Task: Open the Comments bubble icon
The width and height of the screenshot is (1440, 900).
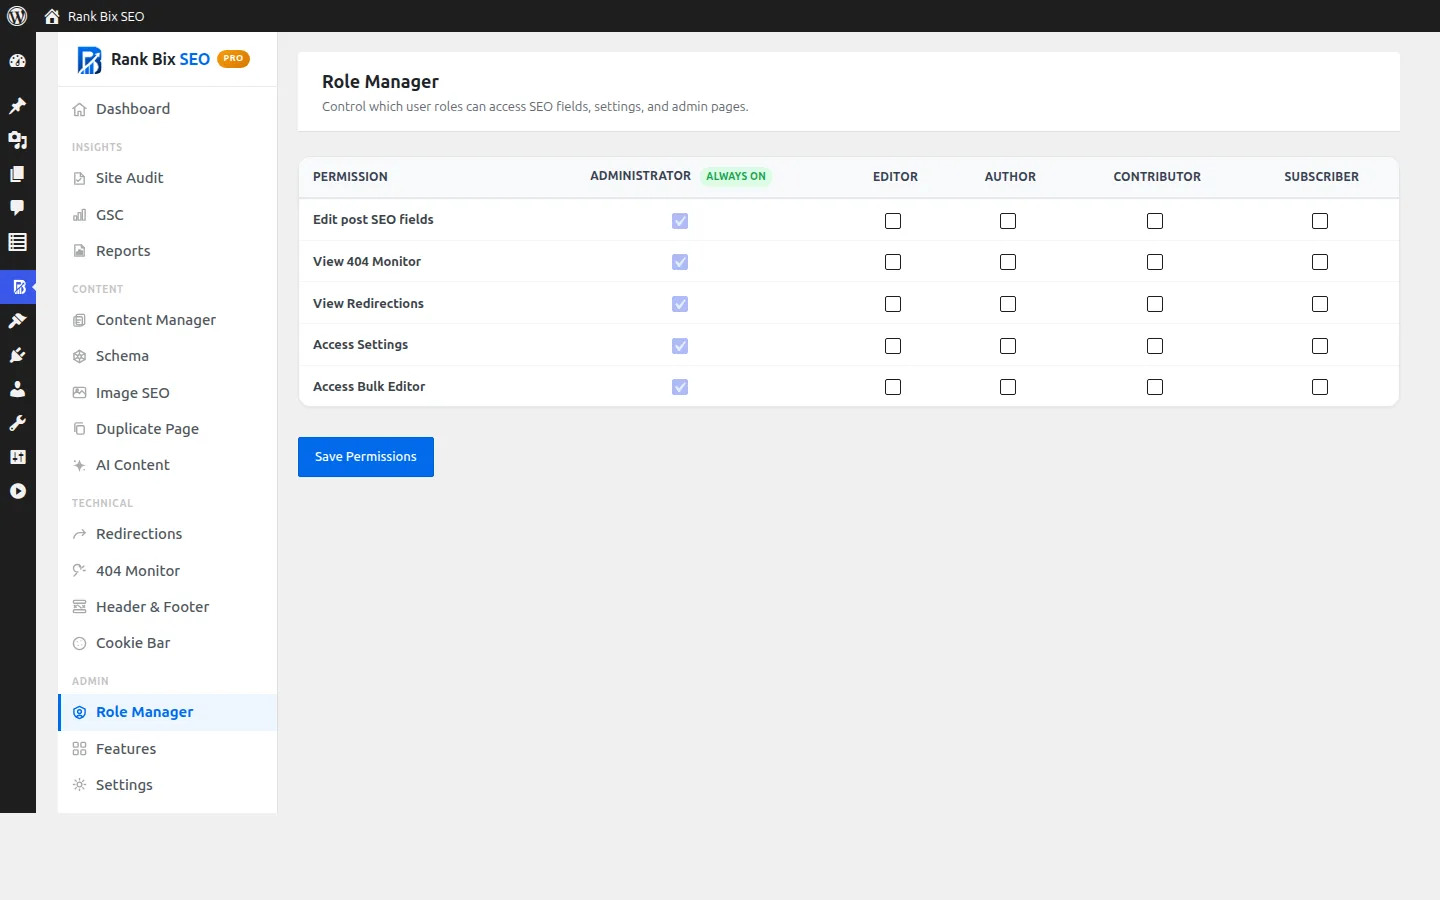Action: coord(17,208)
